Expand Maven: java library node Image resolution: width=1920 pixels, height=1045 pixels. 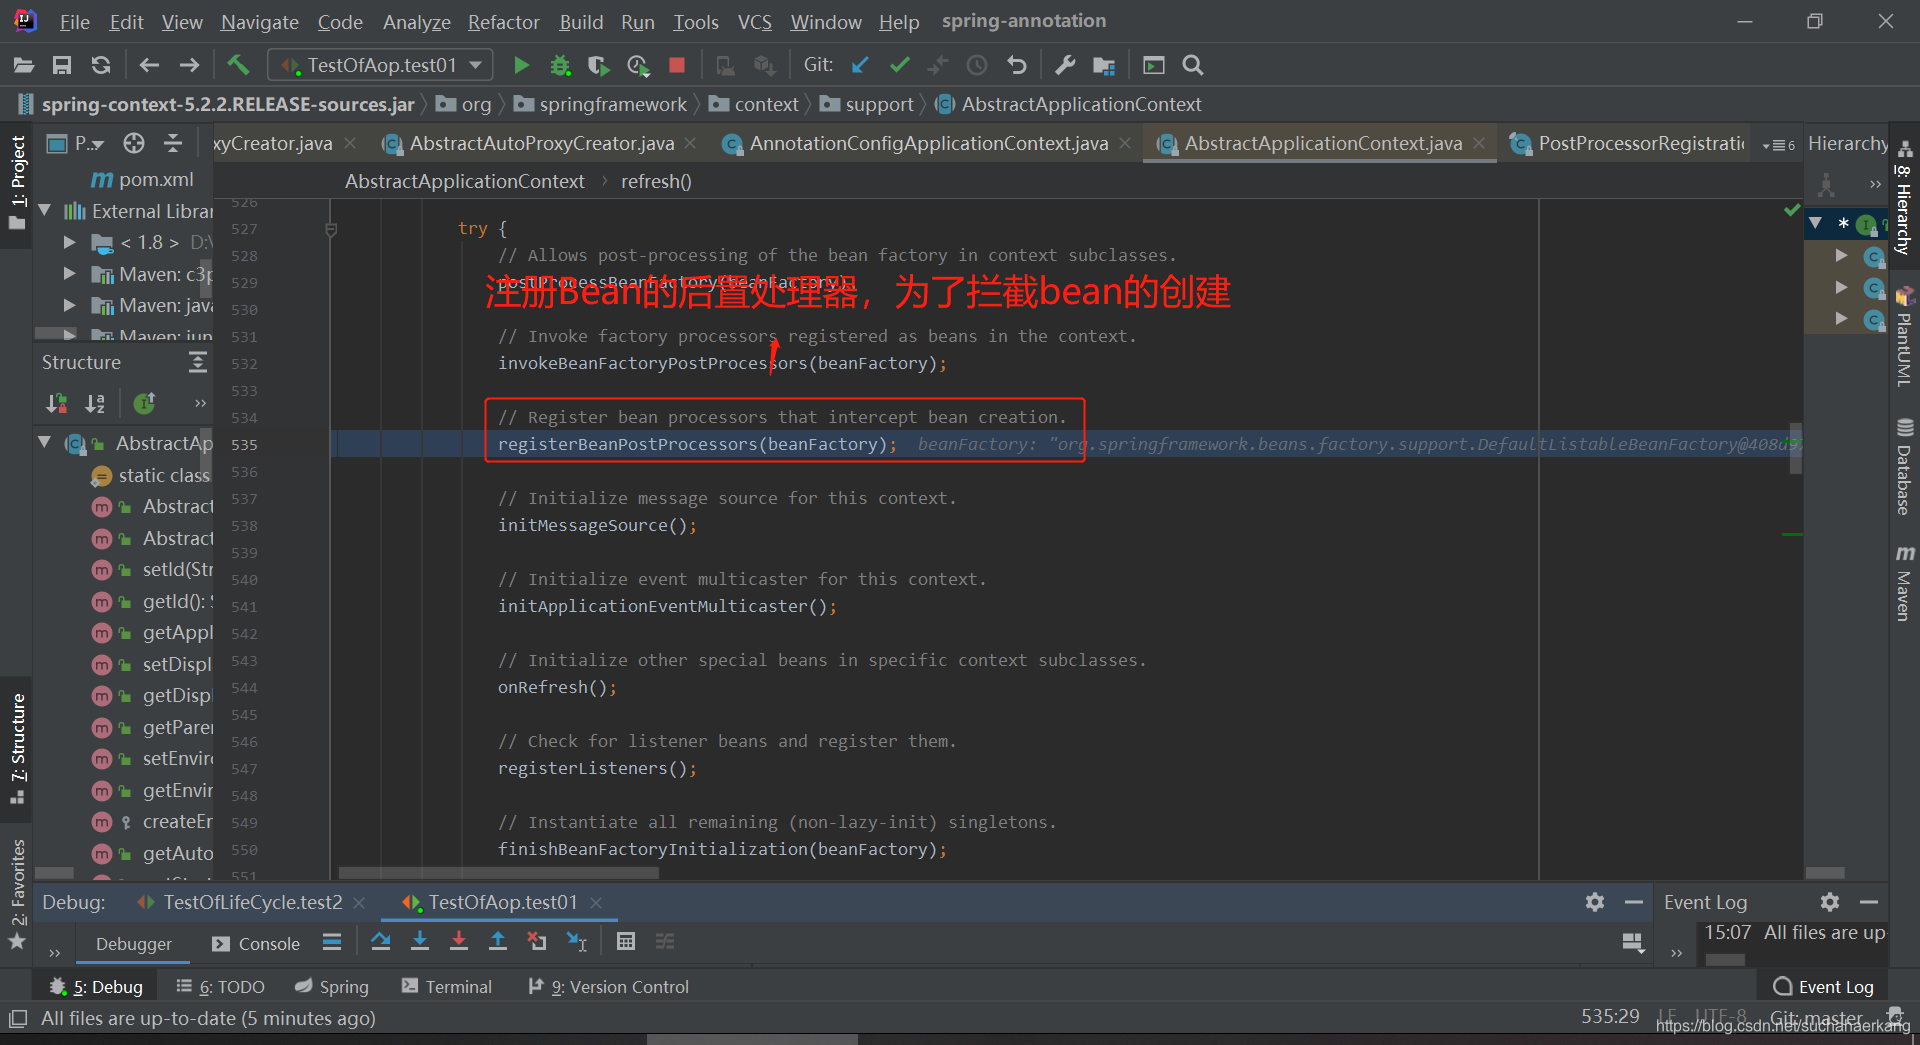point(69,305)
